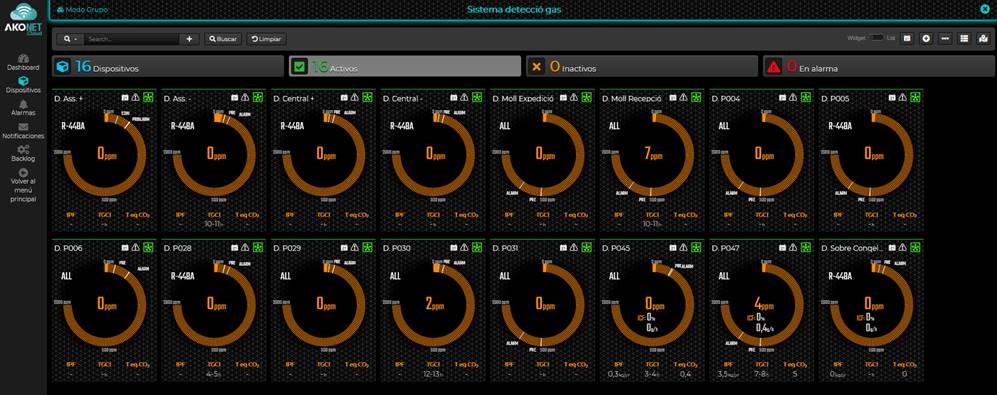Click the circled plus icon in the toolbar
This screenshot has width=997, height=395.
pyautogui.click(x=926, y=39)
